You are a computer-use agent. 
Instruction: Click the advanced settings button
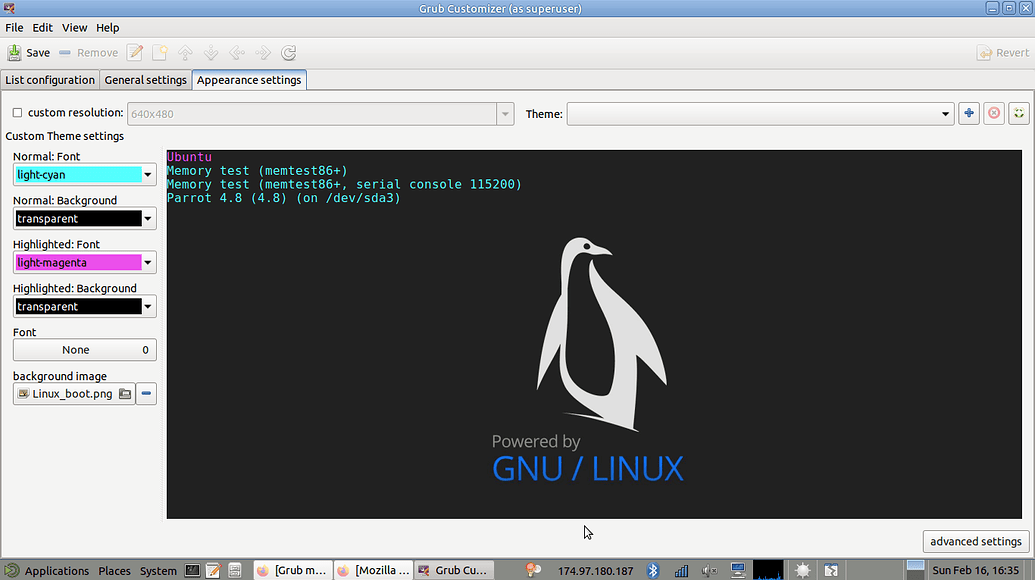(974, 541)
